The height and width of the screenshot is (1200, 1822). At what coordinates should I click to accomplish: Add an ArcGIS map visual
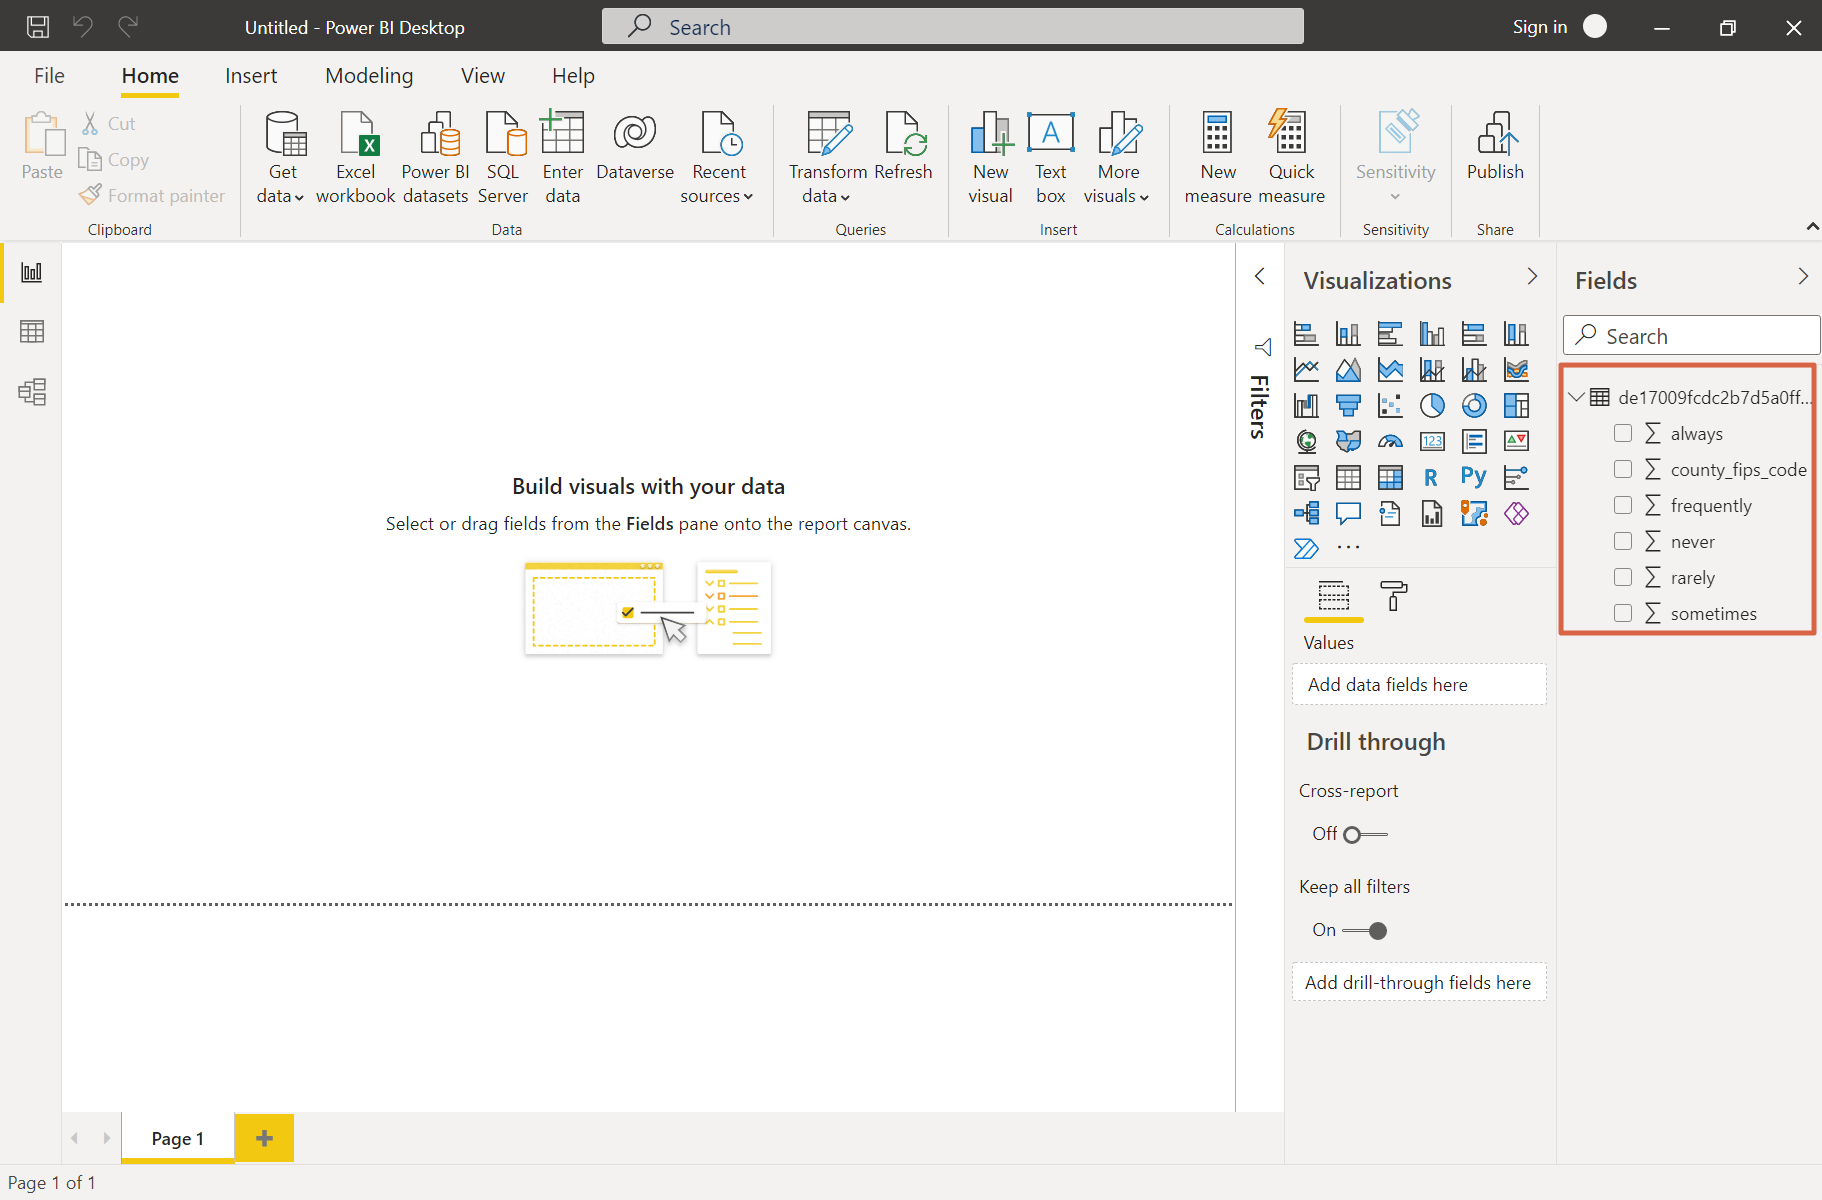[x=1475, y=513]
